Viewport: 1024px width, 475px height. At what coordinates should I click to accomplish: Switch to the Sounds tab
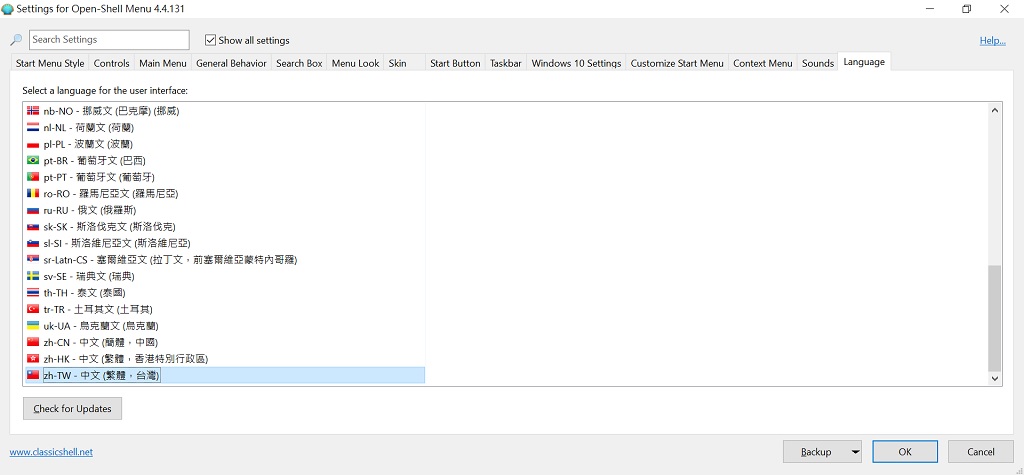[818, 63]
